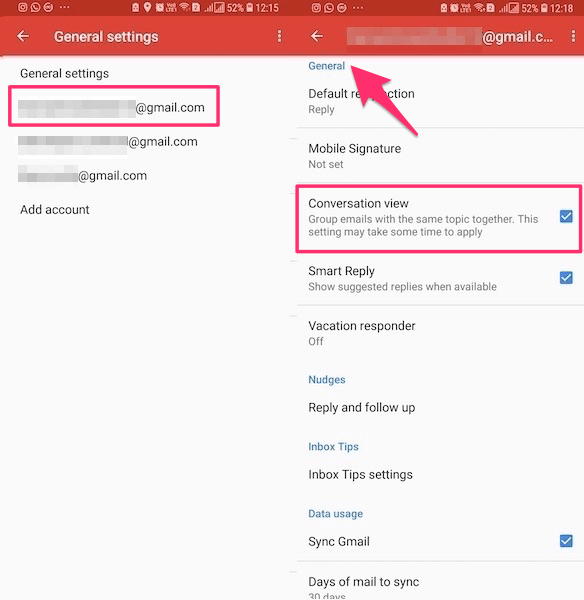Toggle Sync Gmail checkbox
Image resolution: width=584 pixels, height=600 pixels.
[566, 541]
